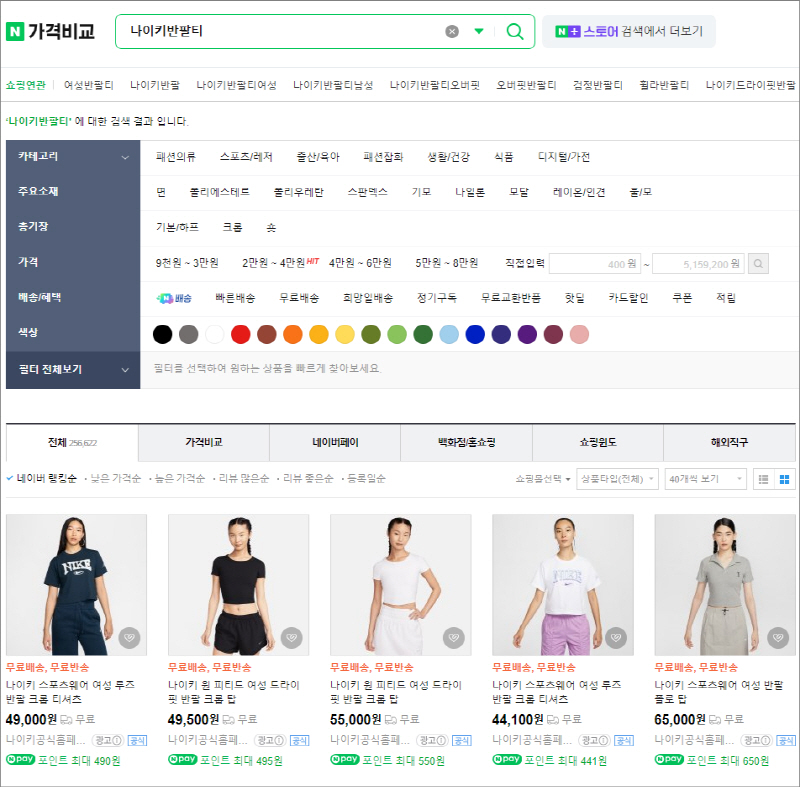Screen dimensions: 800x787
Task: Wishlist heart on the 55,000원 product
Action: pyautogui.click(x=454, y=638)
